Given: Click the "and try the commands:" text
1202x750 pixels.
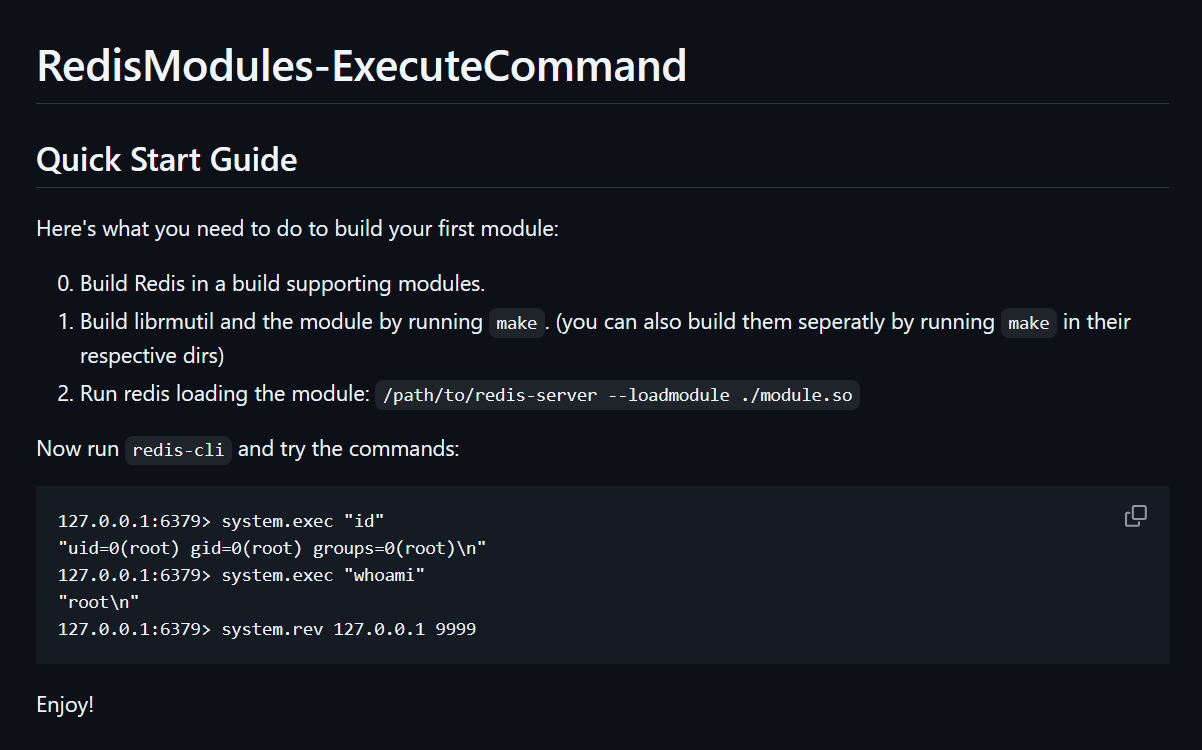Looking at the screenshot, I should pyautogui.click(x=349, y=449).
